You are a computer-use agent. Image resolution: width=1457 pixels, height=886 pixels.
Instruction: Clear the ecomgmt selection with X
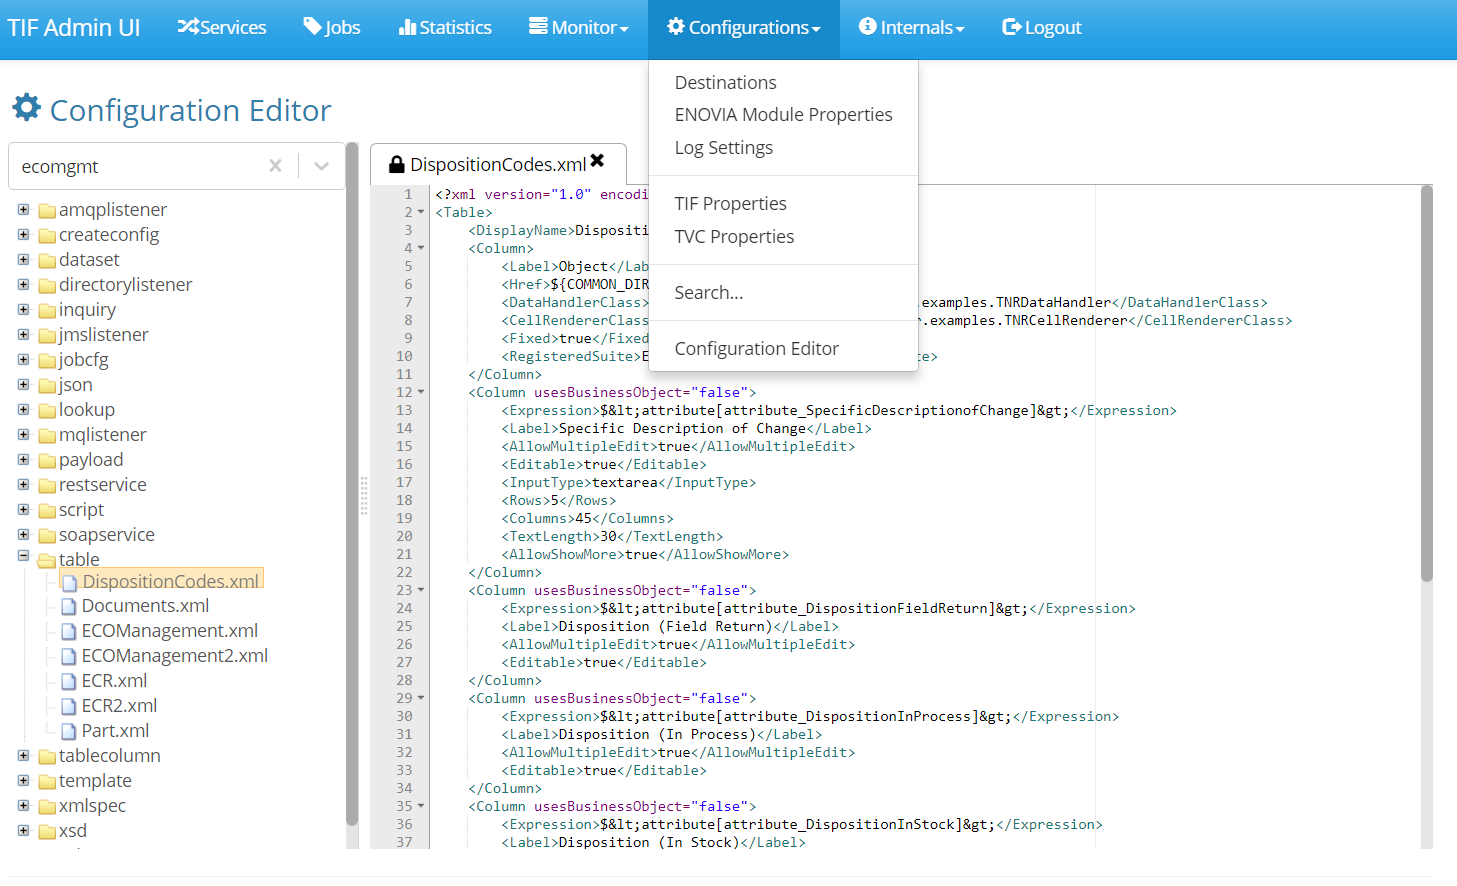click(275, 166)
